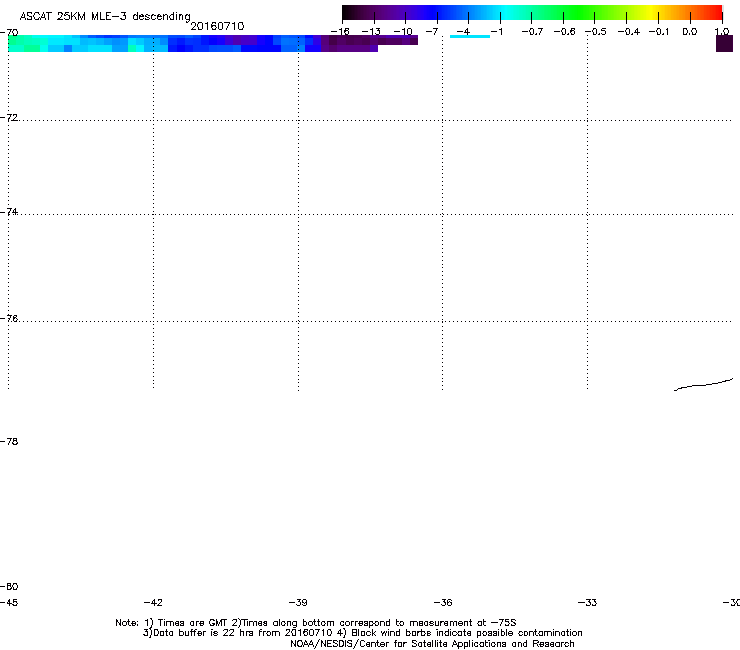Image resolution: width=740 pixels, height=650 pixels.
Task: Click the dark purple square at top right
Action: pyautogui.click(x=724, y=43)
